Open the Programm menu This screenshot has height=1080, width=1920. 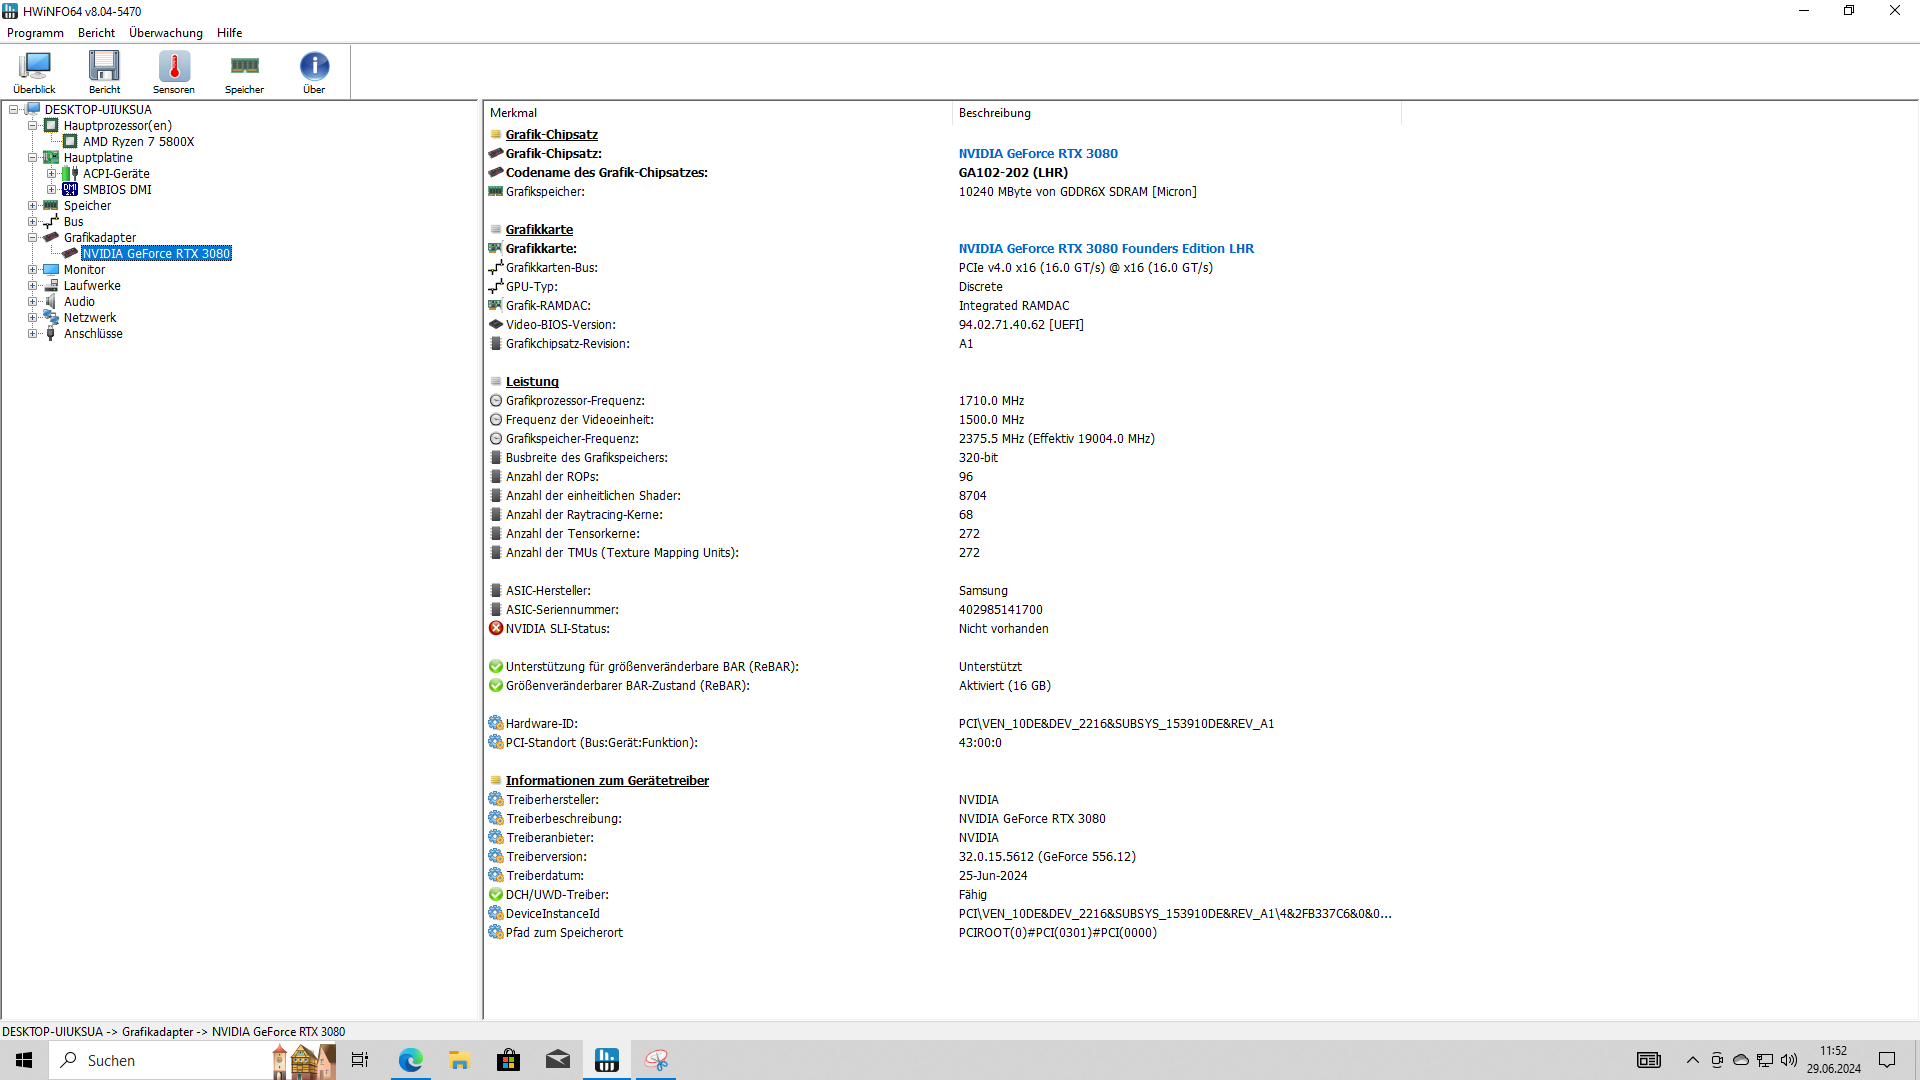pyautogui.click(x=35, y=33)
